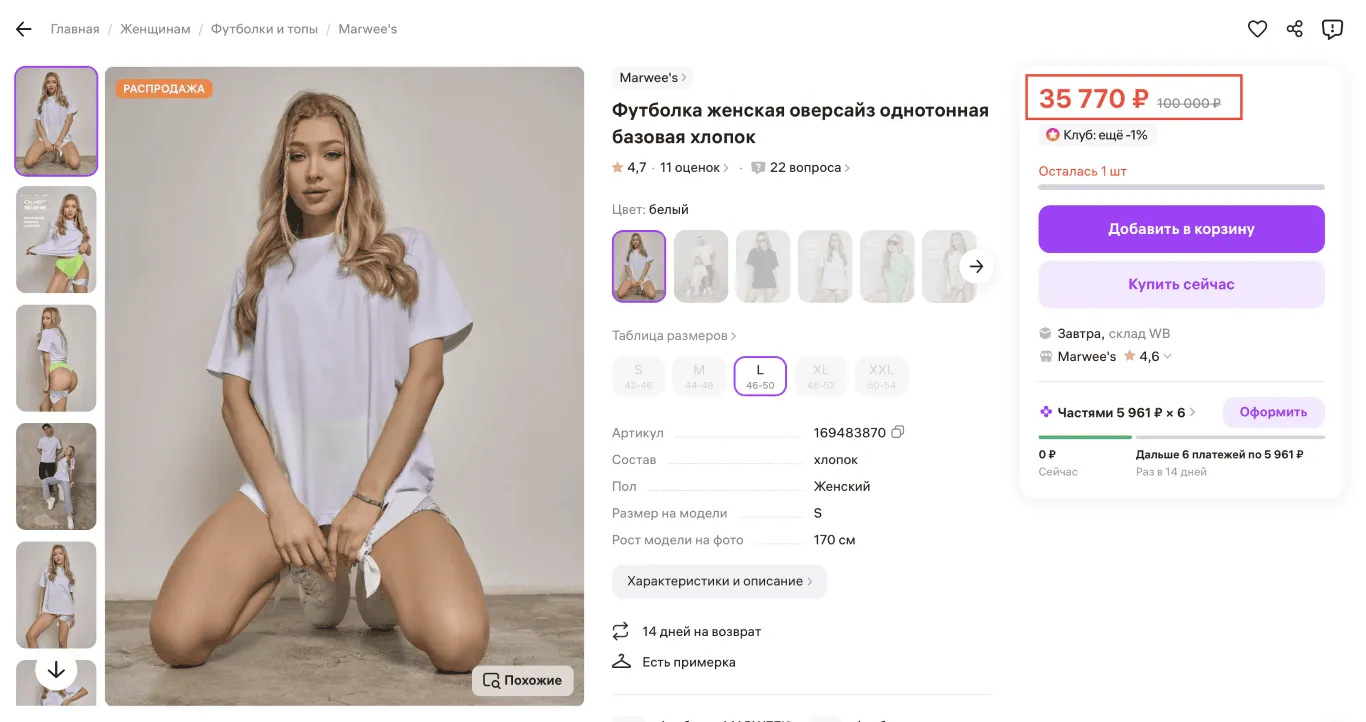The width and height of the screenshot is (1366, 722).
Task: Click the similar items search icon
Action: tap(491, 680)
